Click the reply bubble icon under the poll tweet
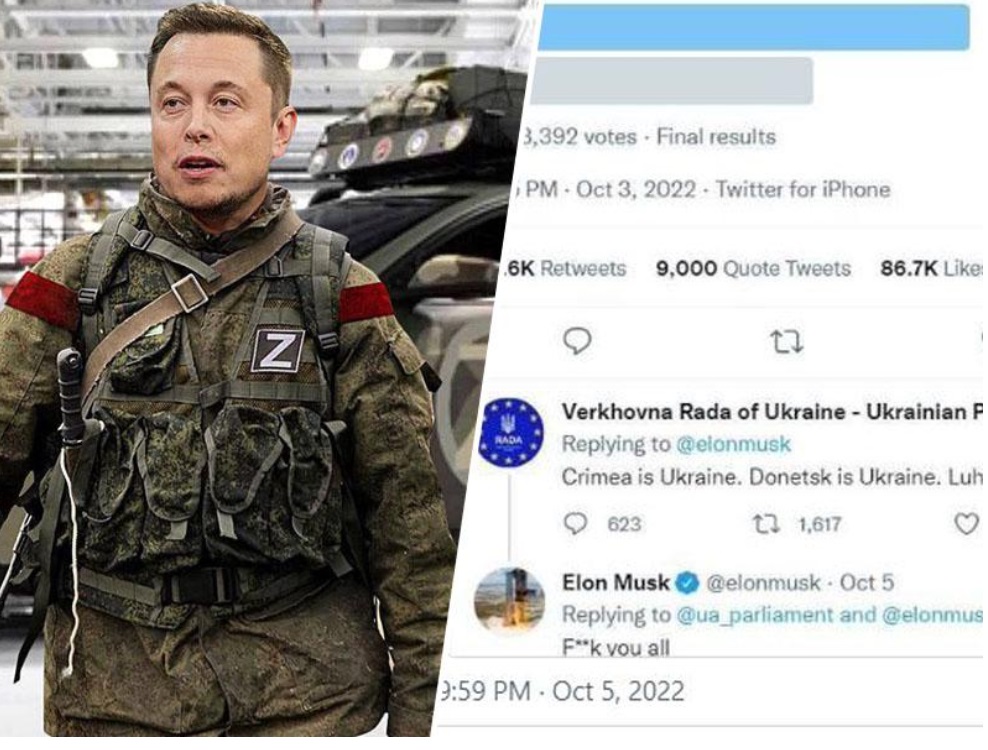 point(577,342)
